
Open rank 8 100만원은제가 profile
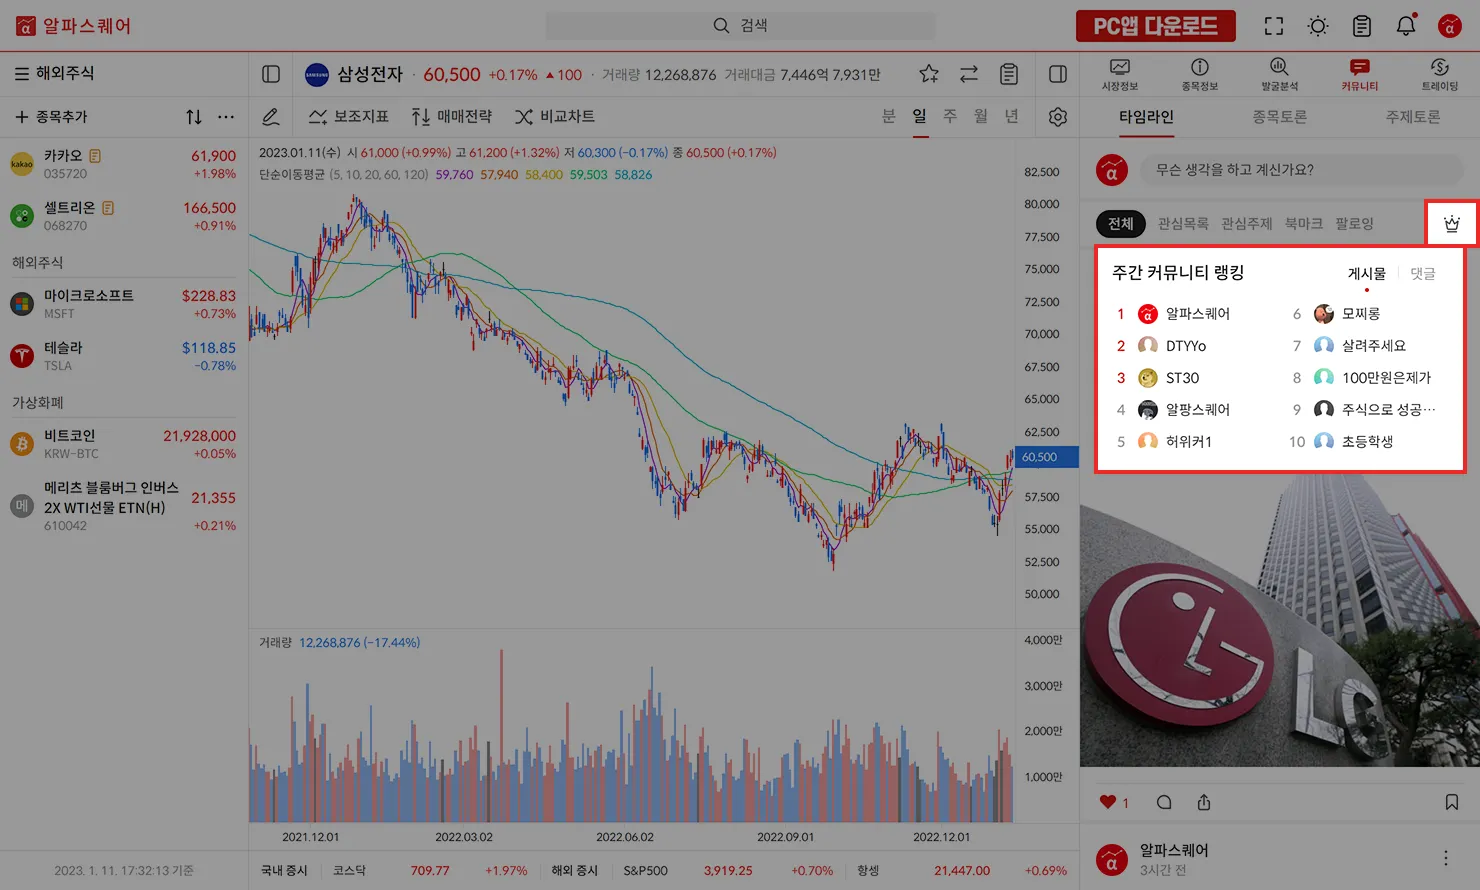tap(1373, 378)
